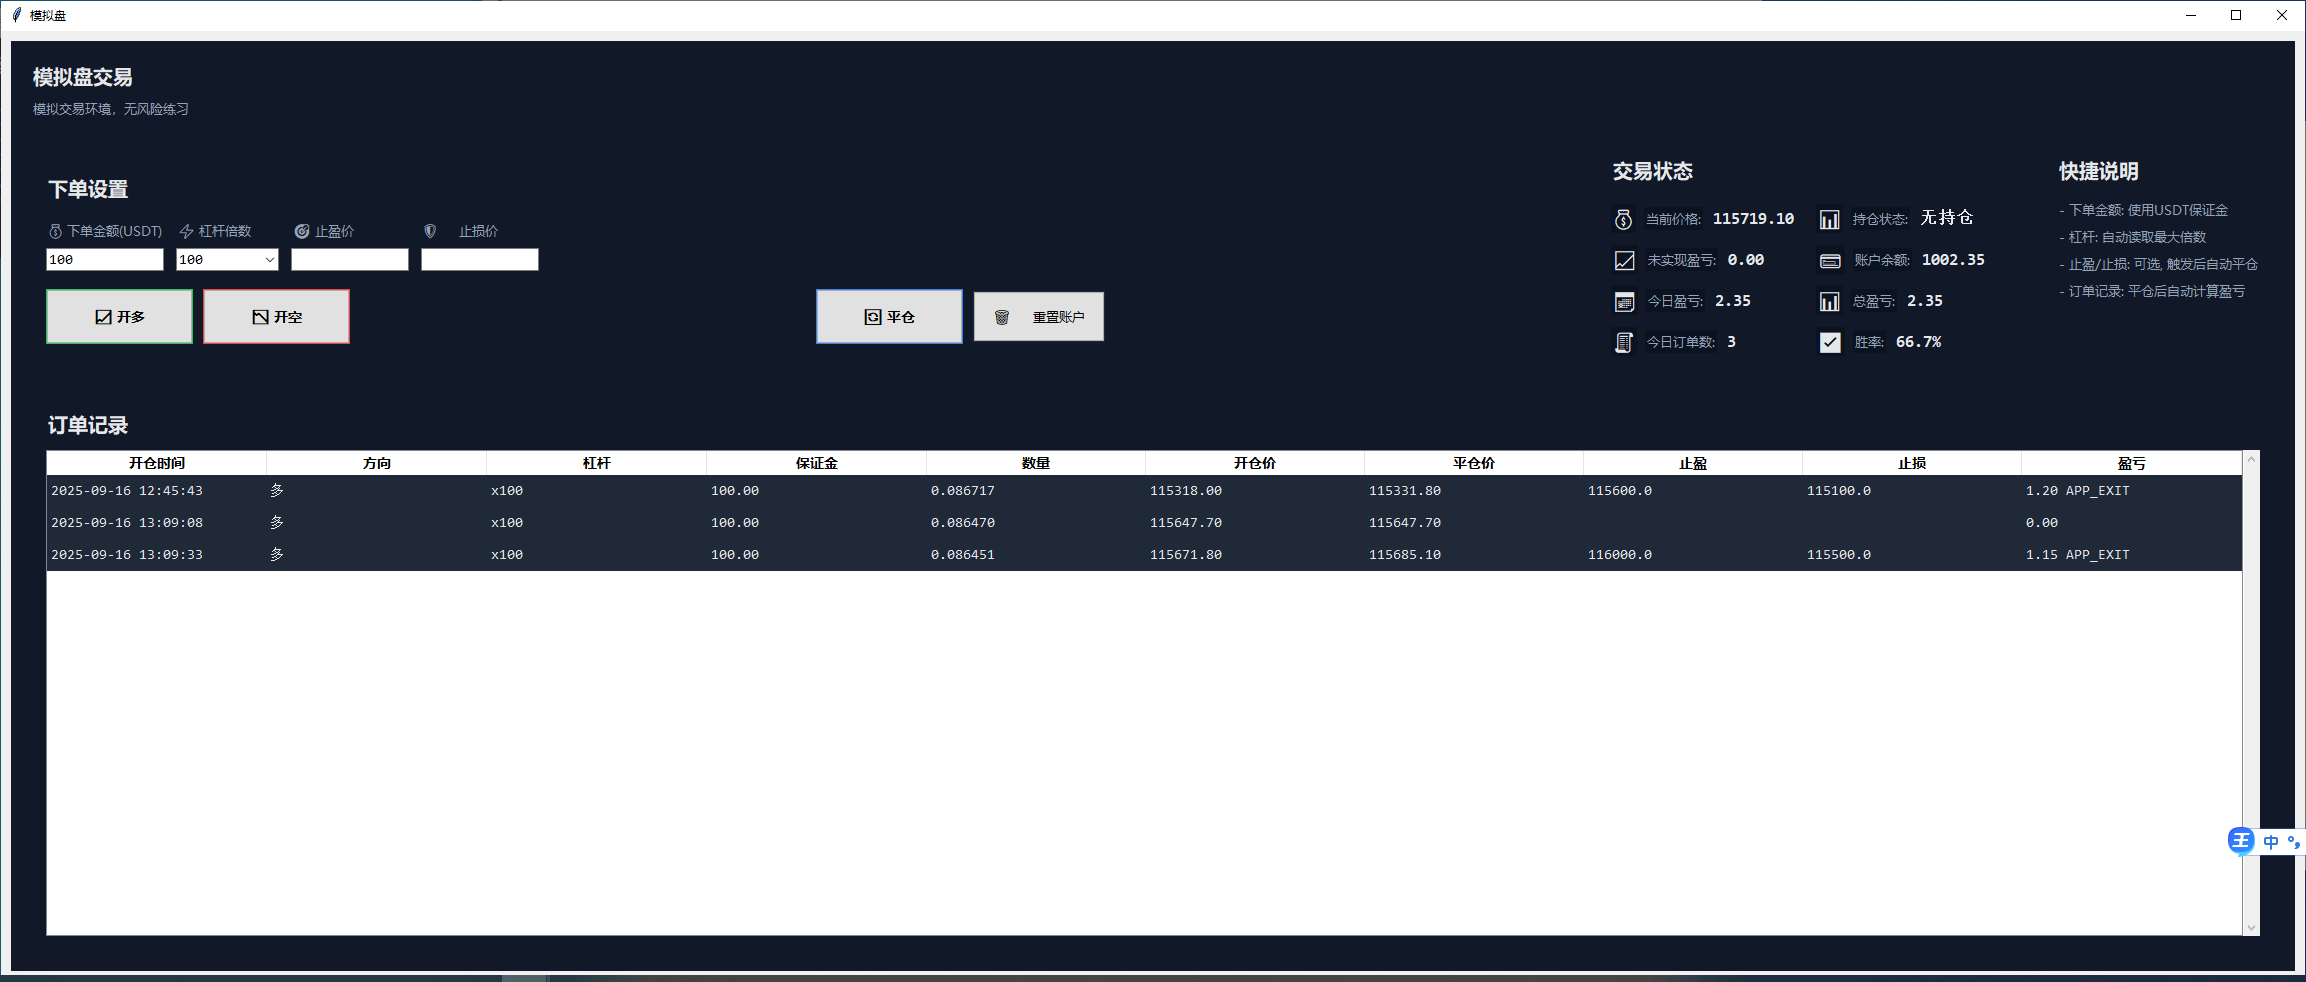Image resolution: width=2306 pixels, height=982 pixels.
Task: Click the calendar icon beside 今日盈亏
Action: point(1624,302)
